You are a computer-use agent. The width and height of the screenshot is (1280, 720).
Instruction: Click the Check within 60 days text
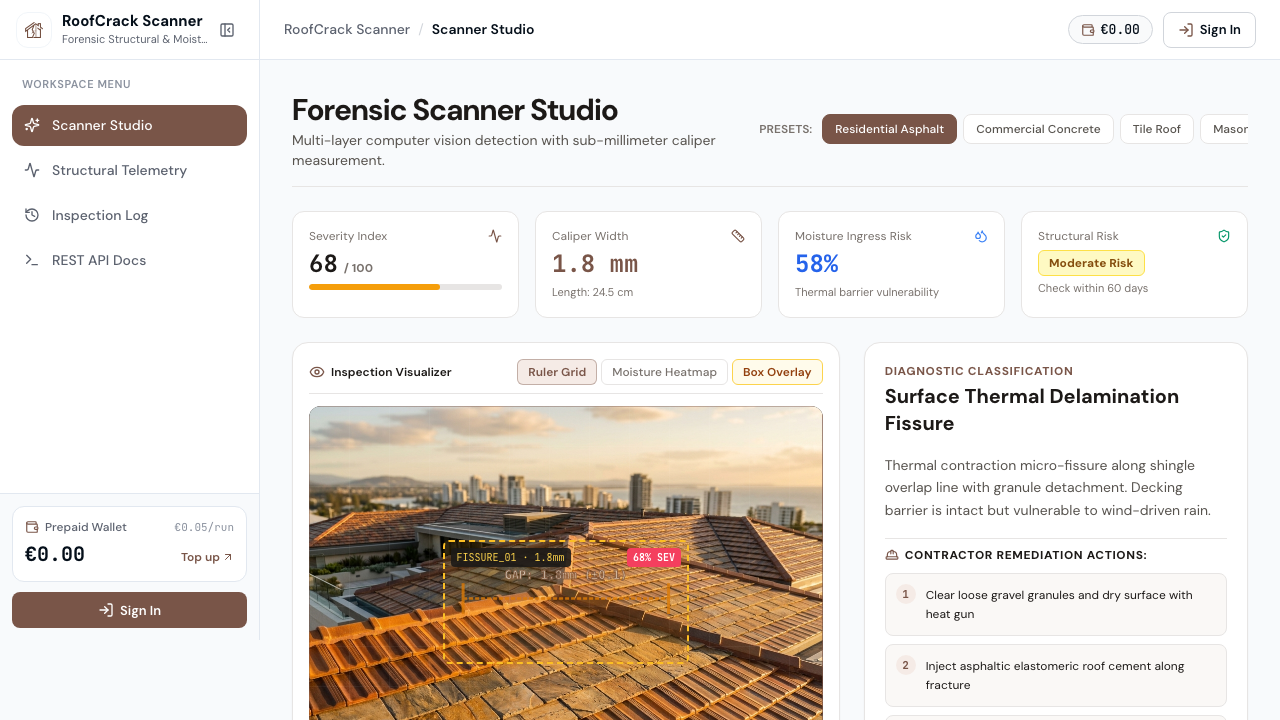1093,288
